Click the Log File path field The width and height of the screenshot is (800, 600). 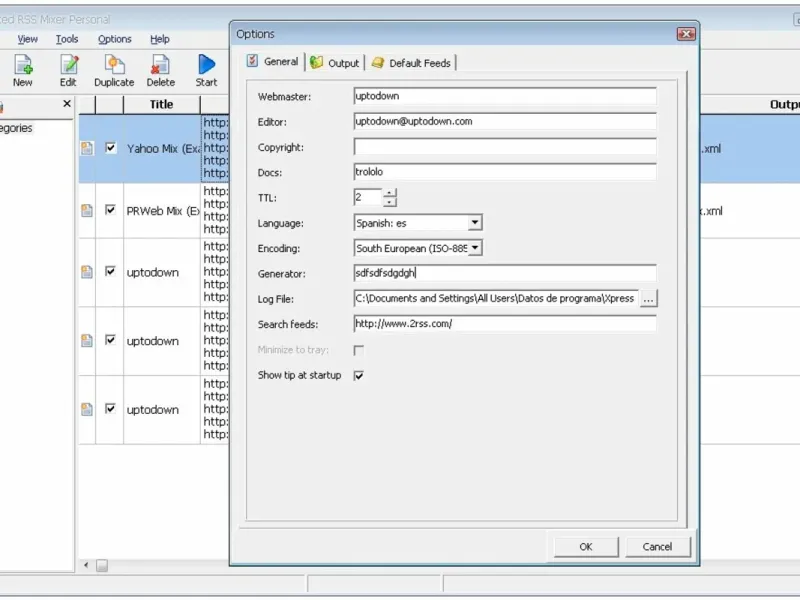(495, 298)
